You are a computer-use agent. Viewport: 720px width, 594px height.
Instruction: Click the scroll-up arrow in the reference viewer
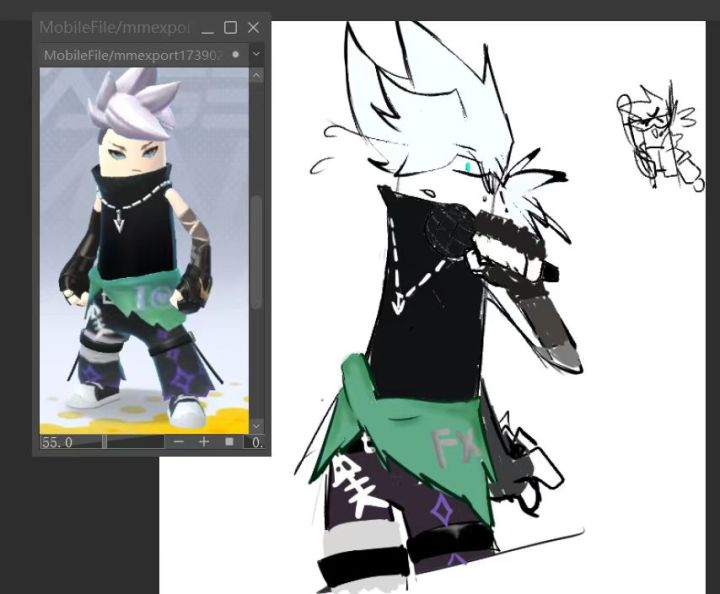click(257, 75)
